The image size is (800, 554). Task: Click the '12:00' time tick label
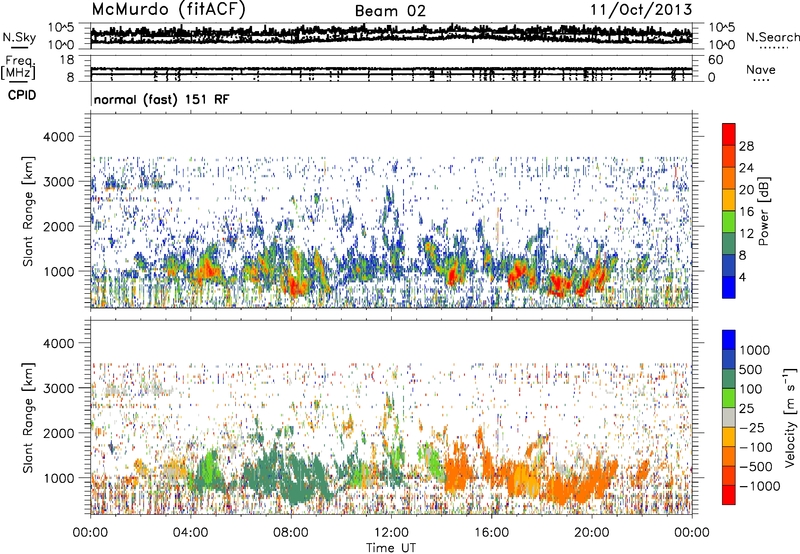click(391, 533)
